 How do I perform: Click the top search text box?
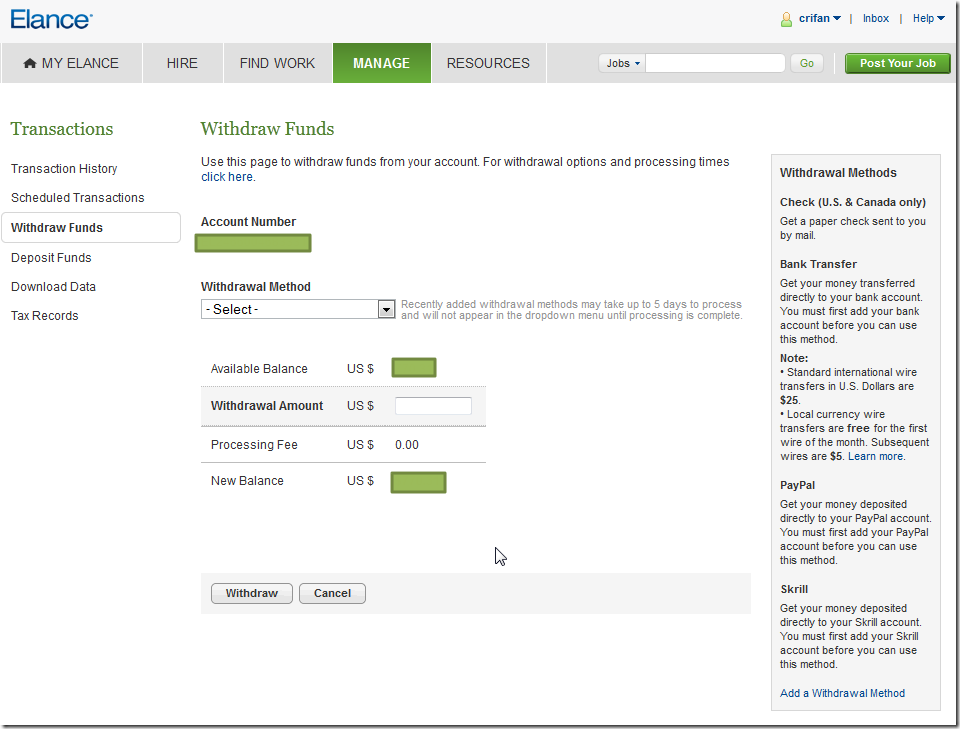tap(715, 63)
